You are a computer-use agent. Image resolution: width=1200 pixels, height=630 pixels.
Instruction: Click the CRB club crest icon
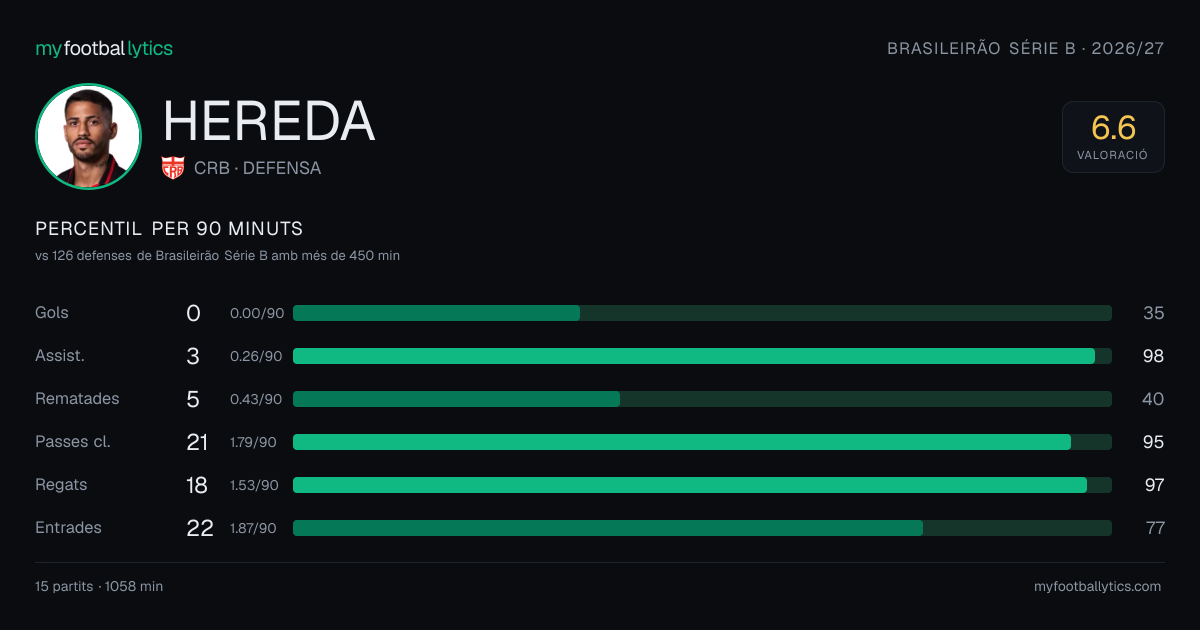(x=173, y=168)
